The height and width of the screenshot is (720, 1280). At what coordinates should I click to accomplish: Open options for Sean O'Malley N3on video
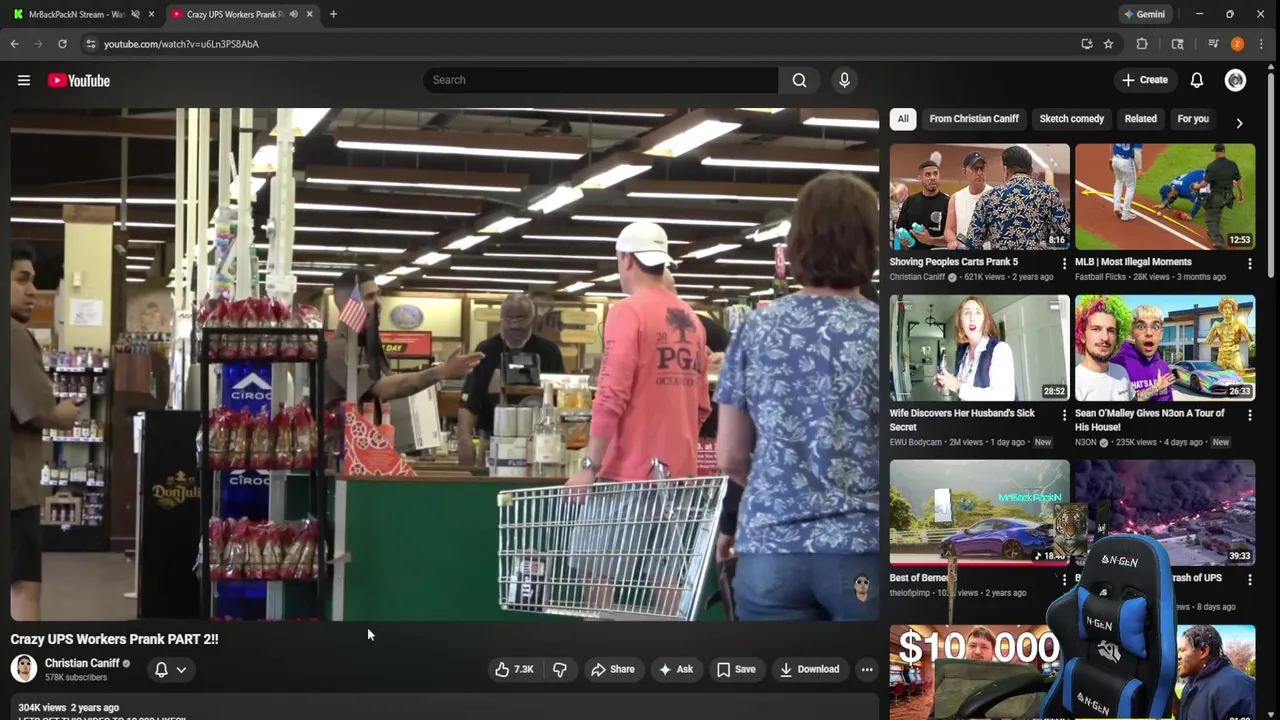click(x=1249, y=414)
